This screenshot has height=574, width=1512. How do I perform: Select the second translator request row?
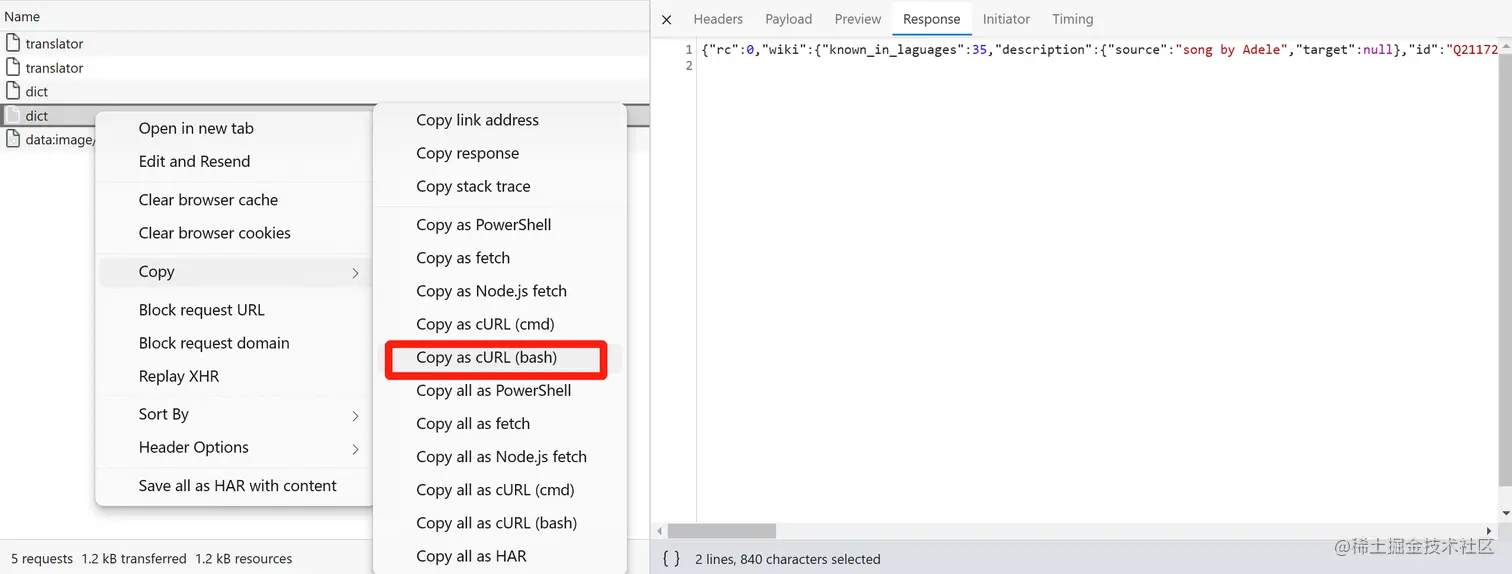click(x=324, y=67)
